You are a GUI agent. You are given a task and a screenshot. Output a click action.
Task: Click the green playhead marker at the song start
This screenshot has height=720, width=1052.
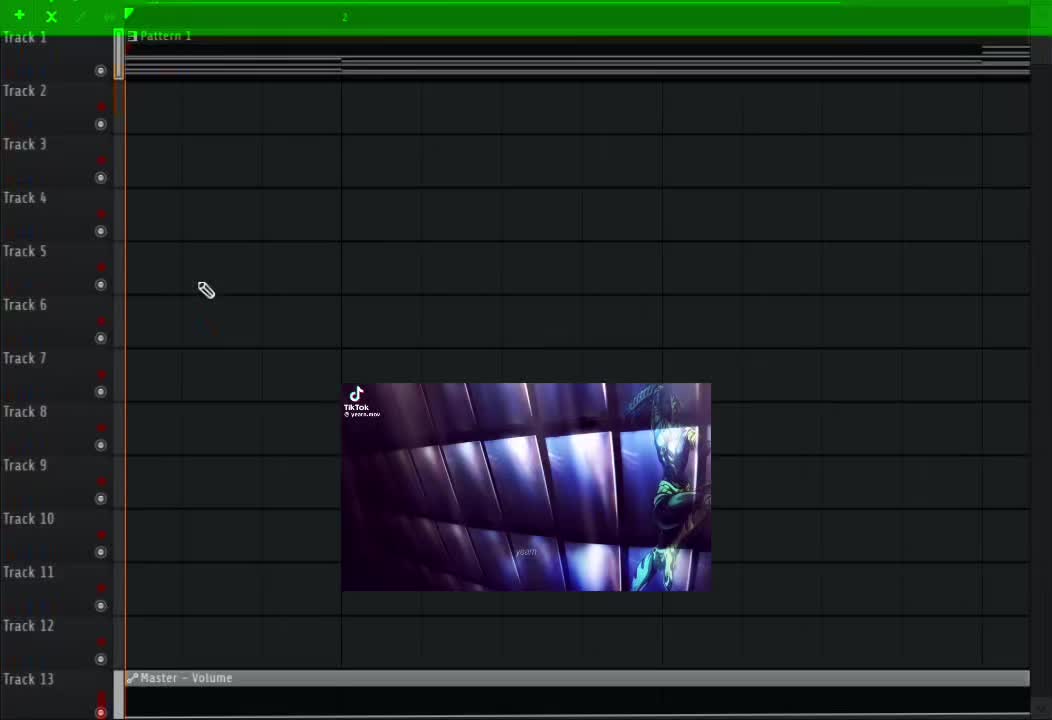coord(129,13)
